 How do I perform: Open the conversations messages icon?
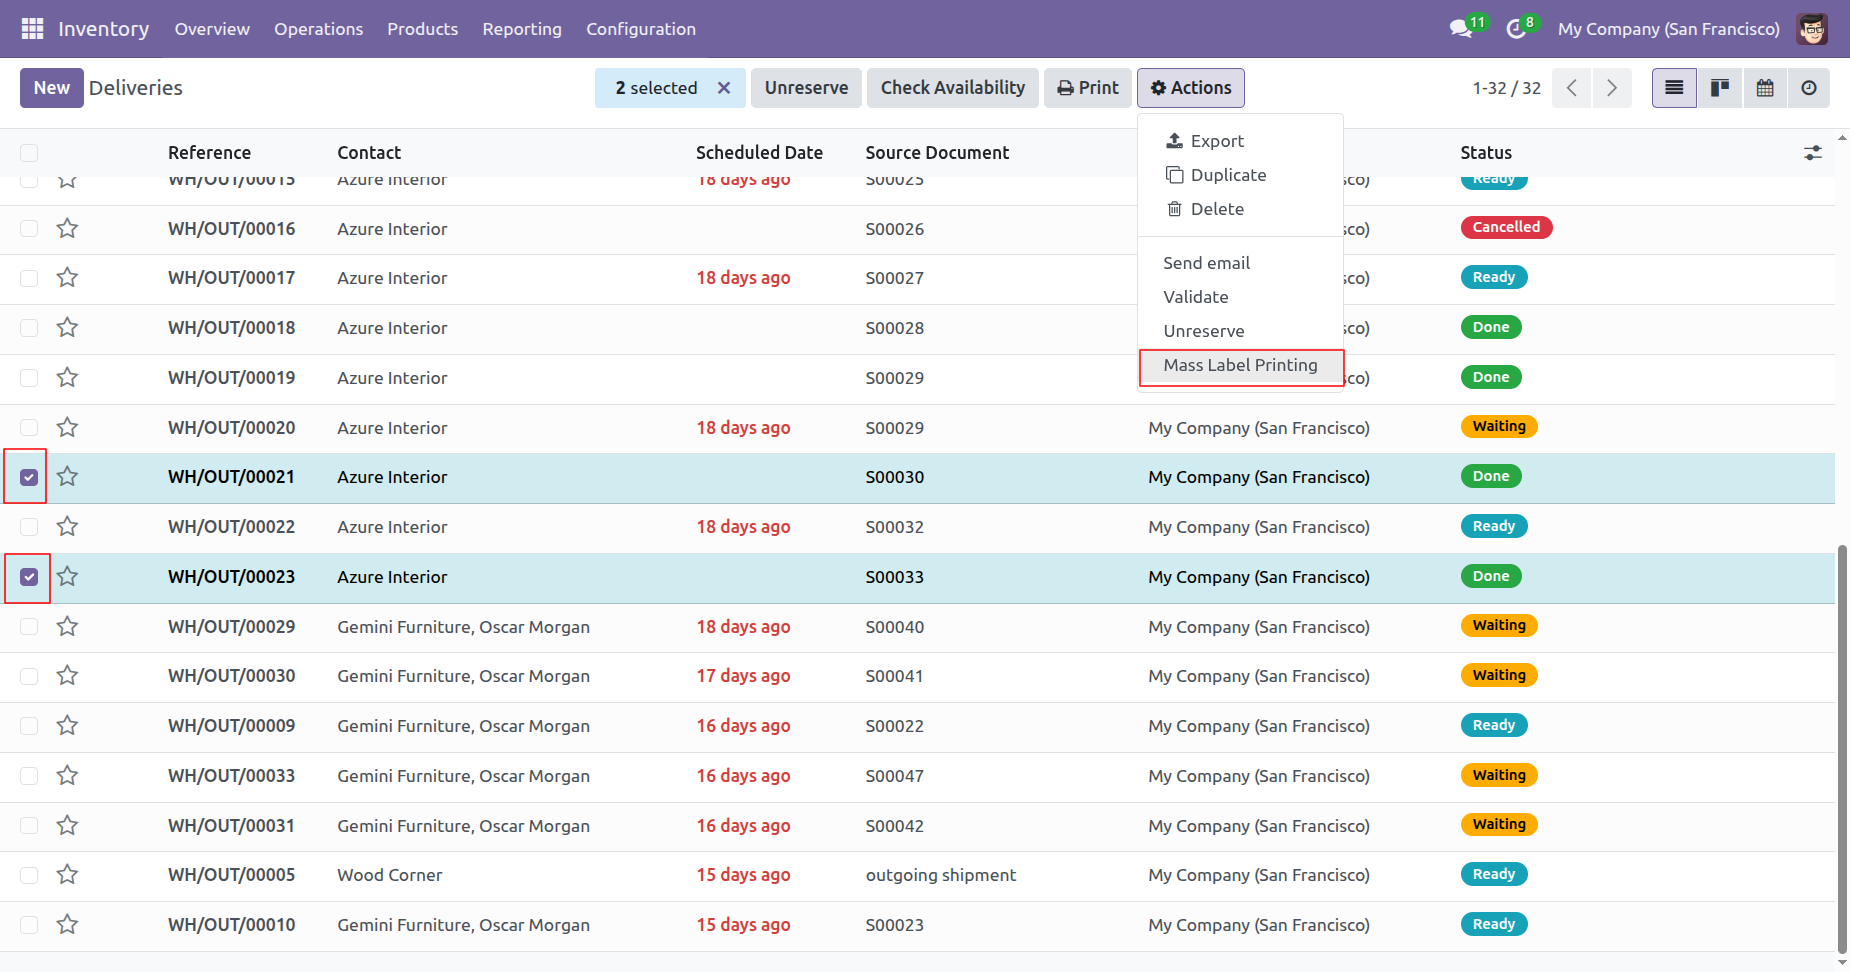[x=1461, y=29]
